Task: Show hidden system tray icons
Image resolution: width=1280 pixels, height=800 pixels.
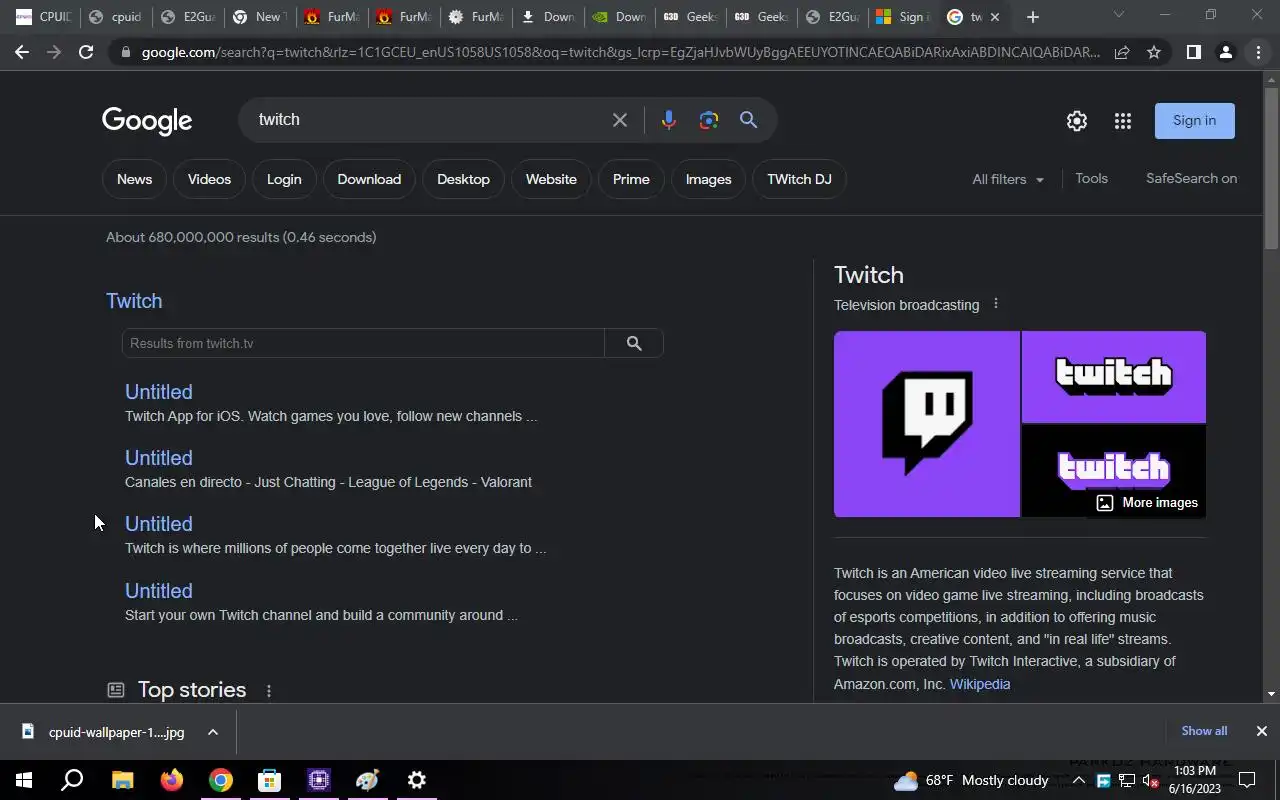Action: pyautogui.click(x=1079, y=780)
